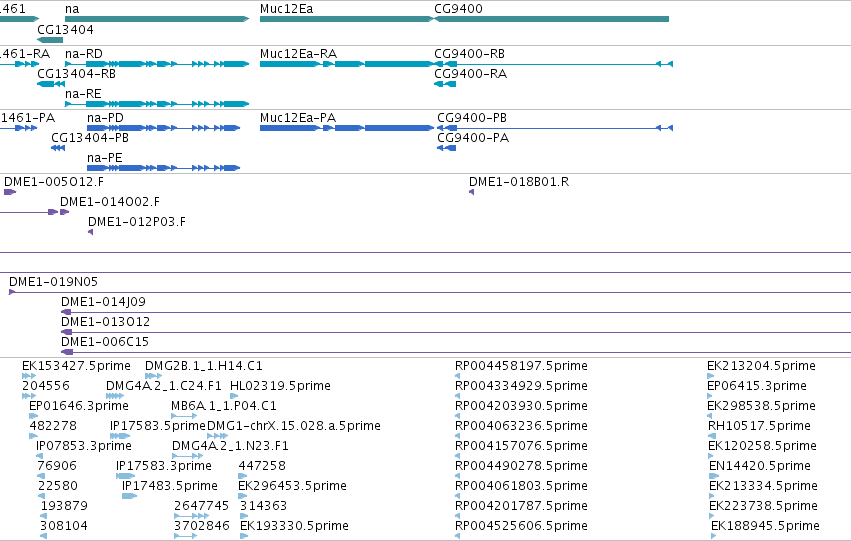Click MB6A.1_1.P04.C1 feature label
Screen dimensions: 851x541
pyautogui.click(x=224, y=406)
